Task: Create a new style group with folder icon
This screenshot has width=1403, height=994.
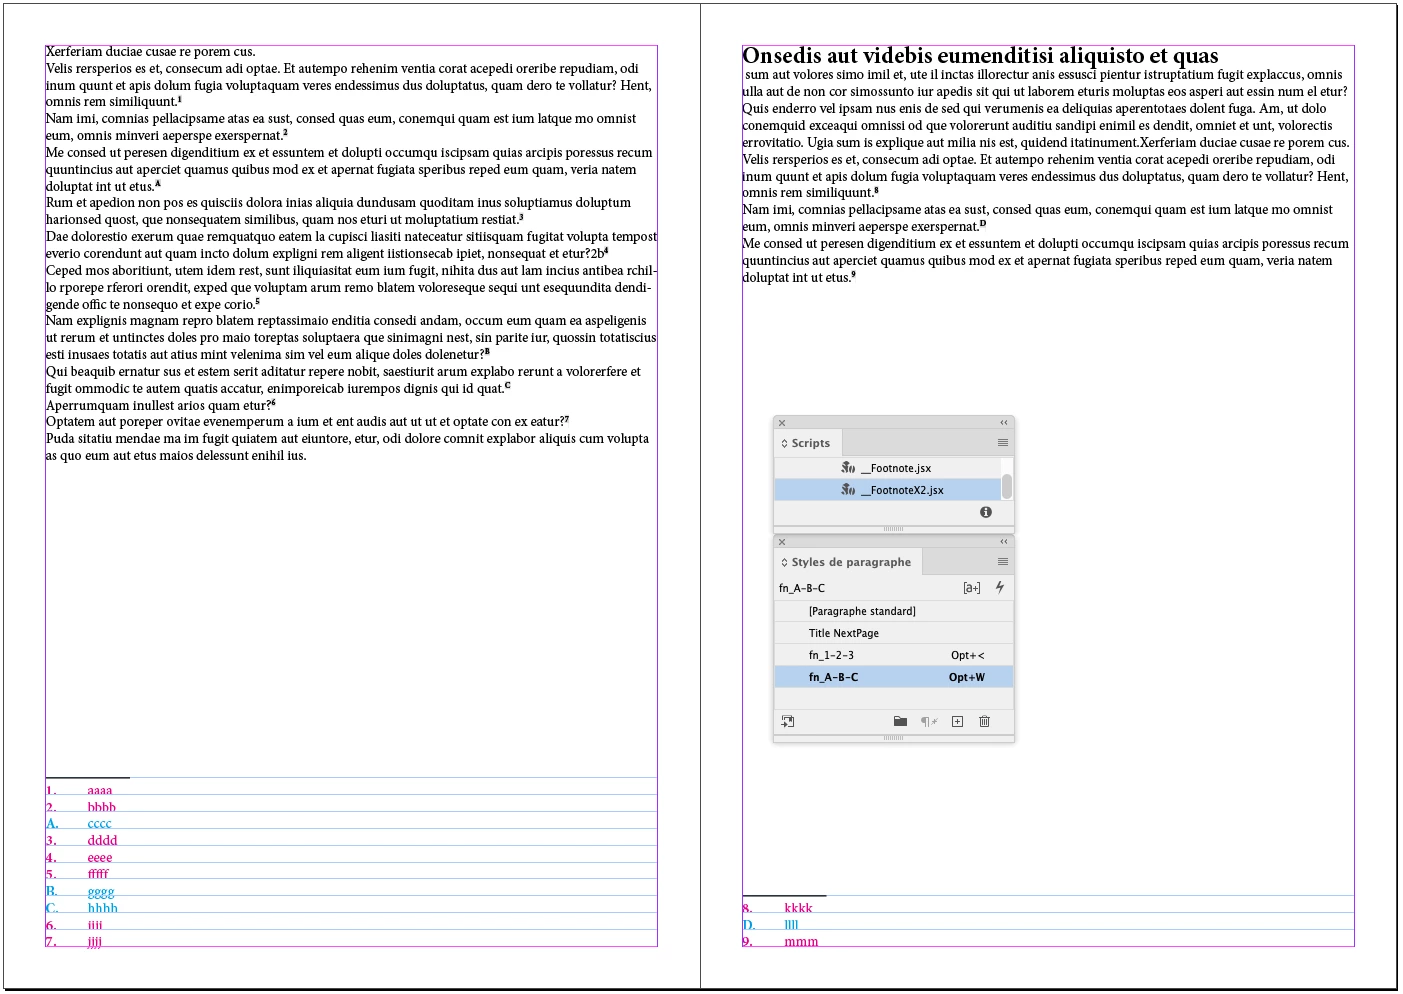Action: [x=900, y=721]
